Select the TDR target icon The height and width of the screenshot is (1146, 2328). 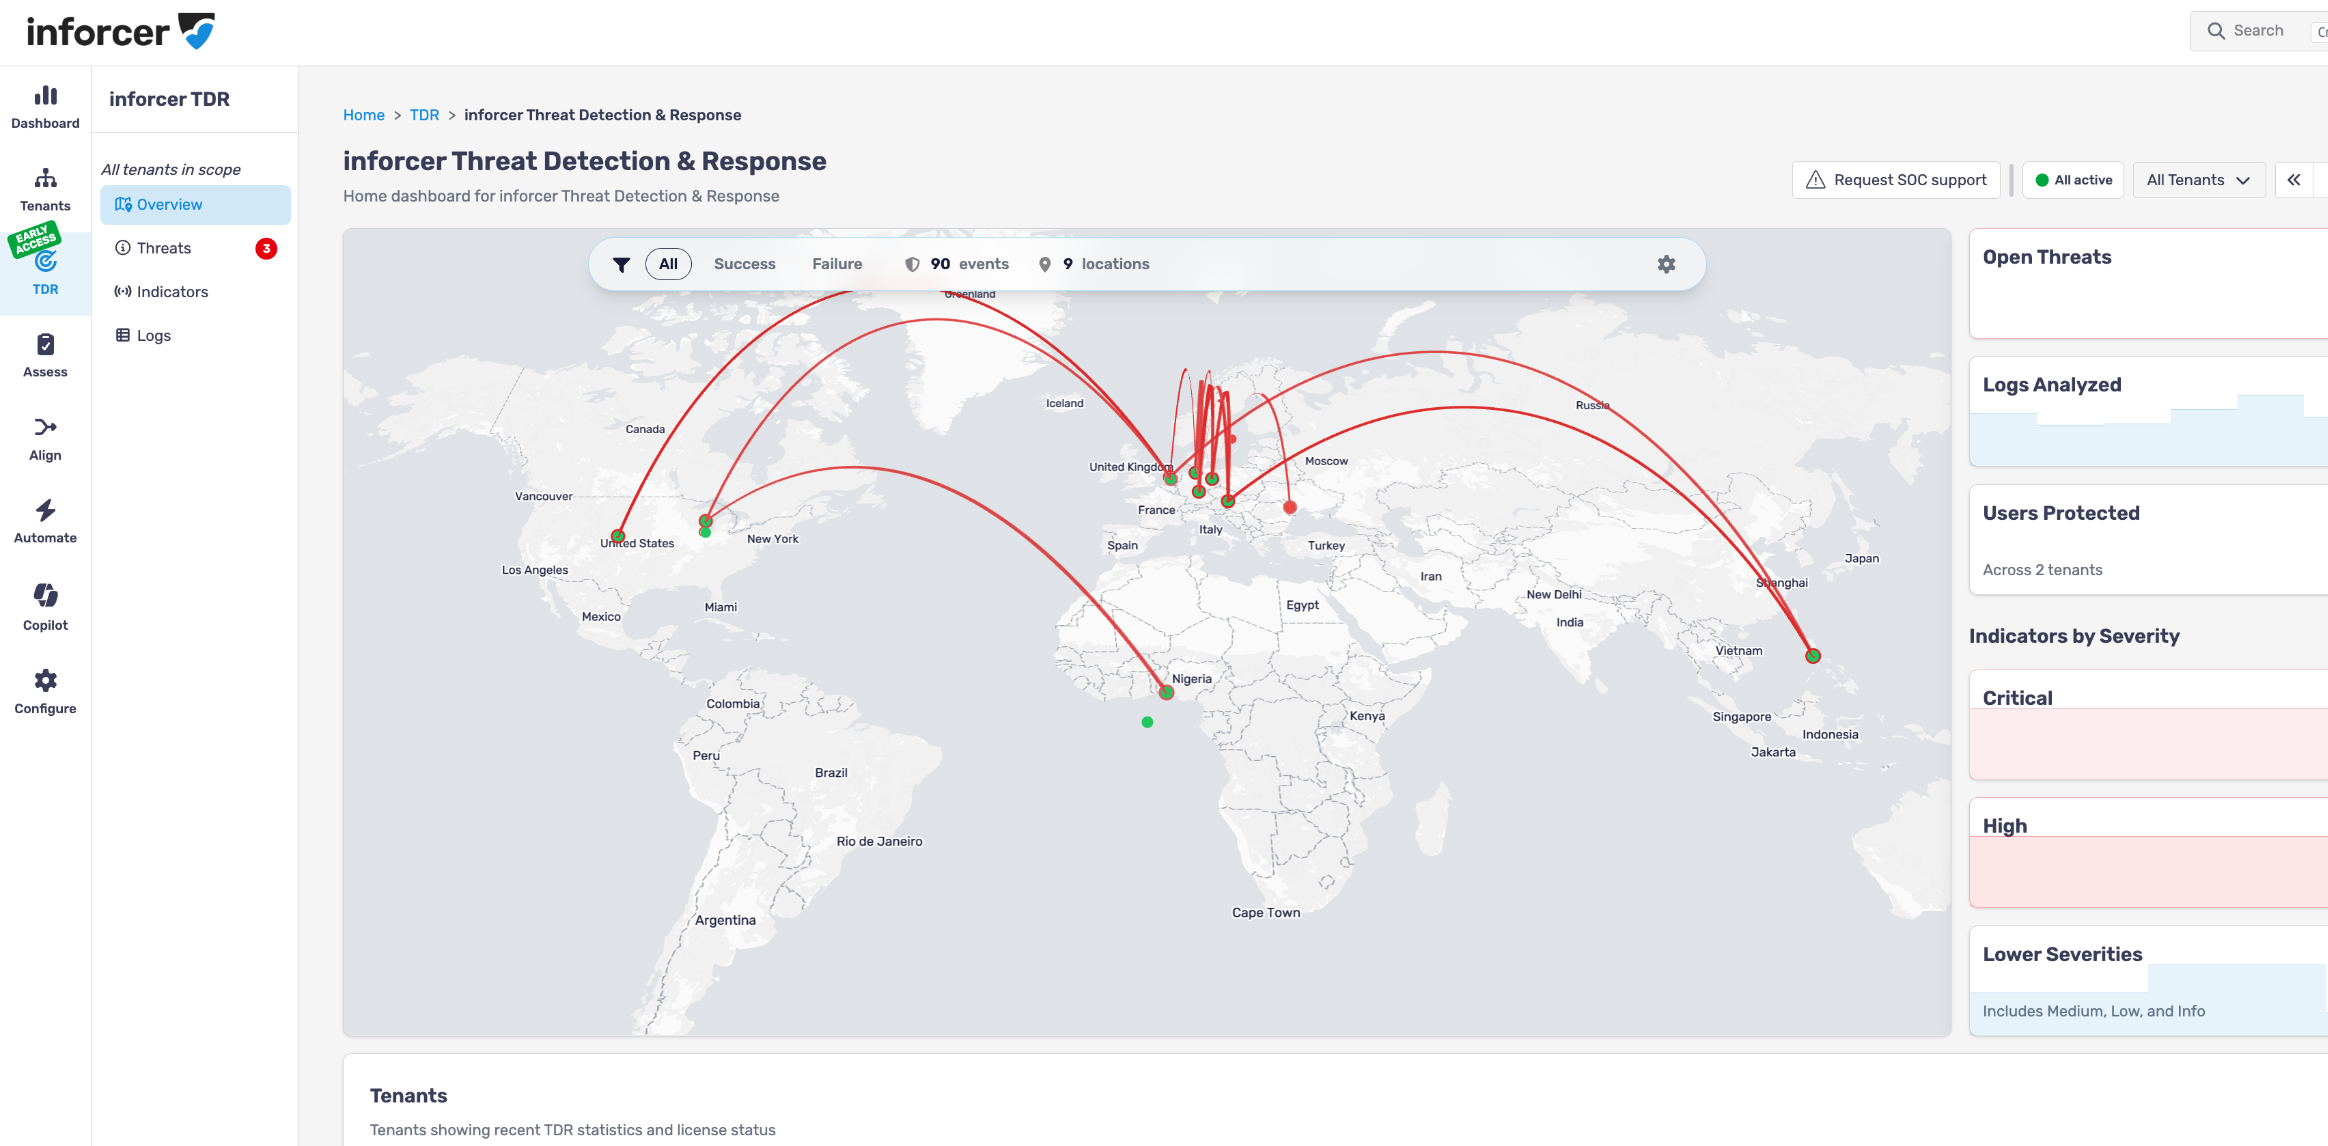pyautogui.click(x=45, y=262)
